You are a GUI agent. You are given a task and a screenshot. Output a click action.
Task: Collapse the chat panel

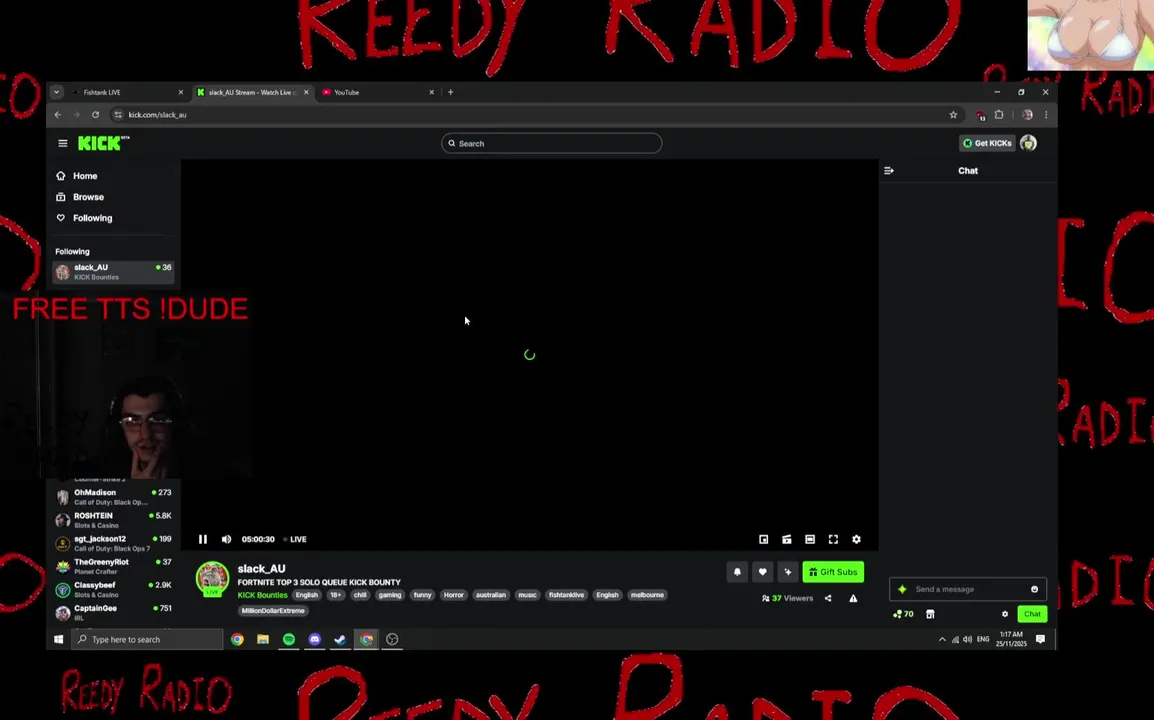tap(889, 171)
